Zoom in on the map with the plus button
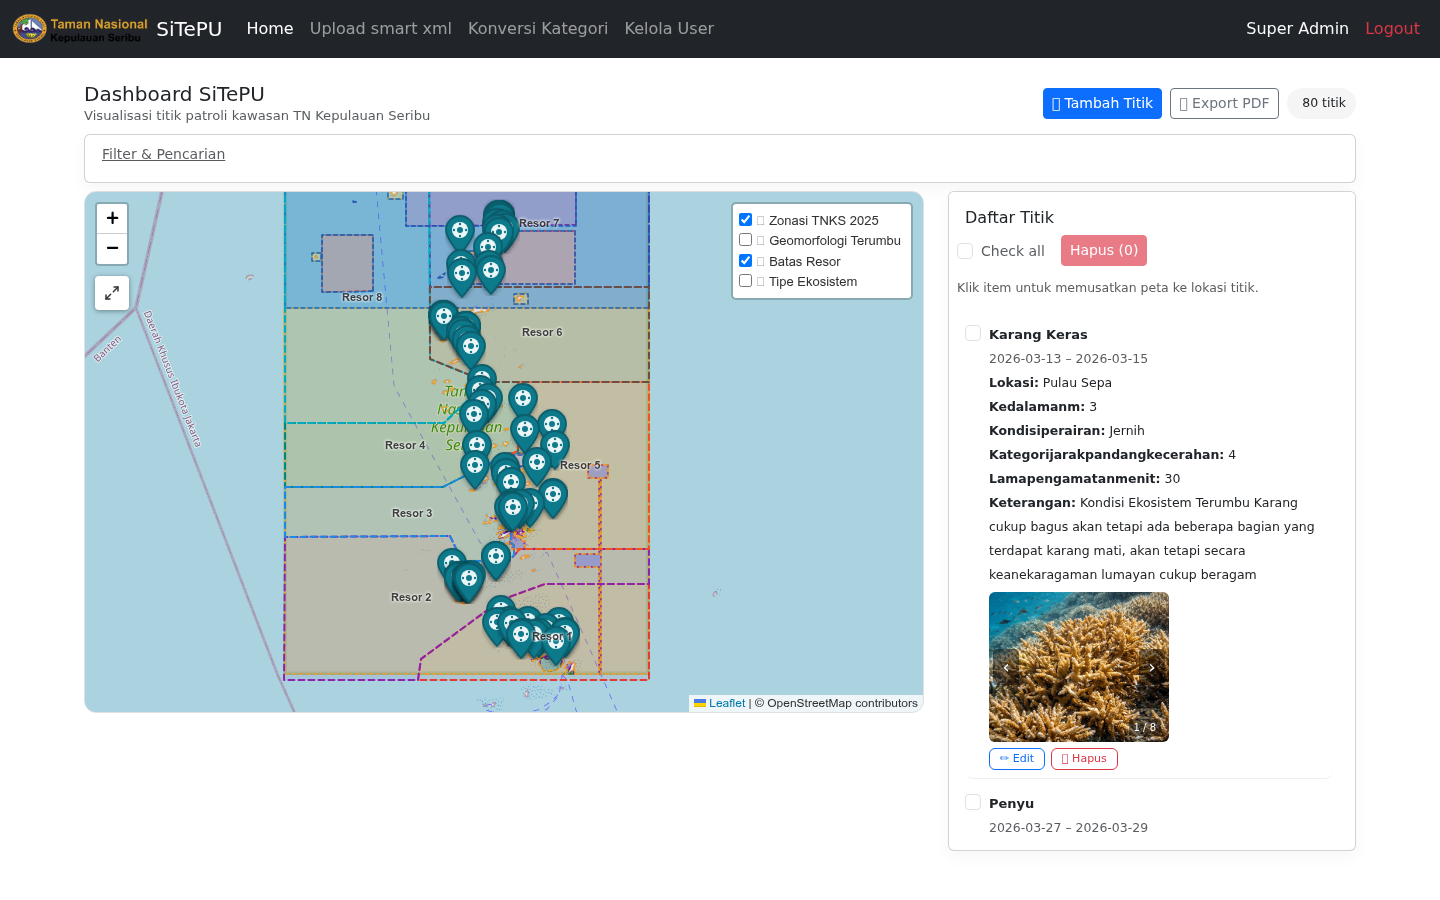Screen dimensions: 1440x900 click(x=112, y=218)
